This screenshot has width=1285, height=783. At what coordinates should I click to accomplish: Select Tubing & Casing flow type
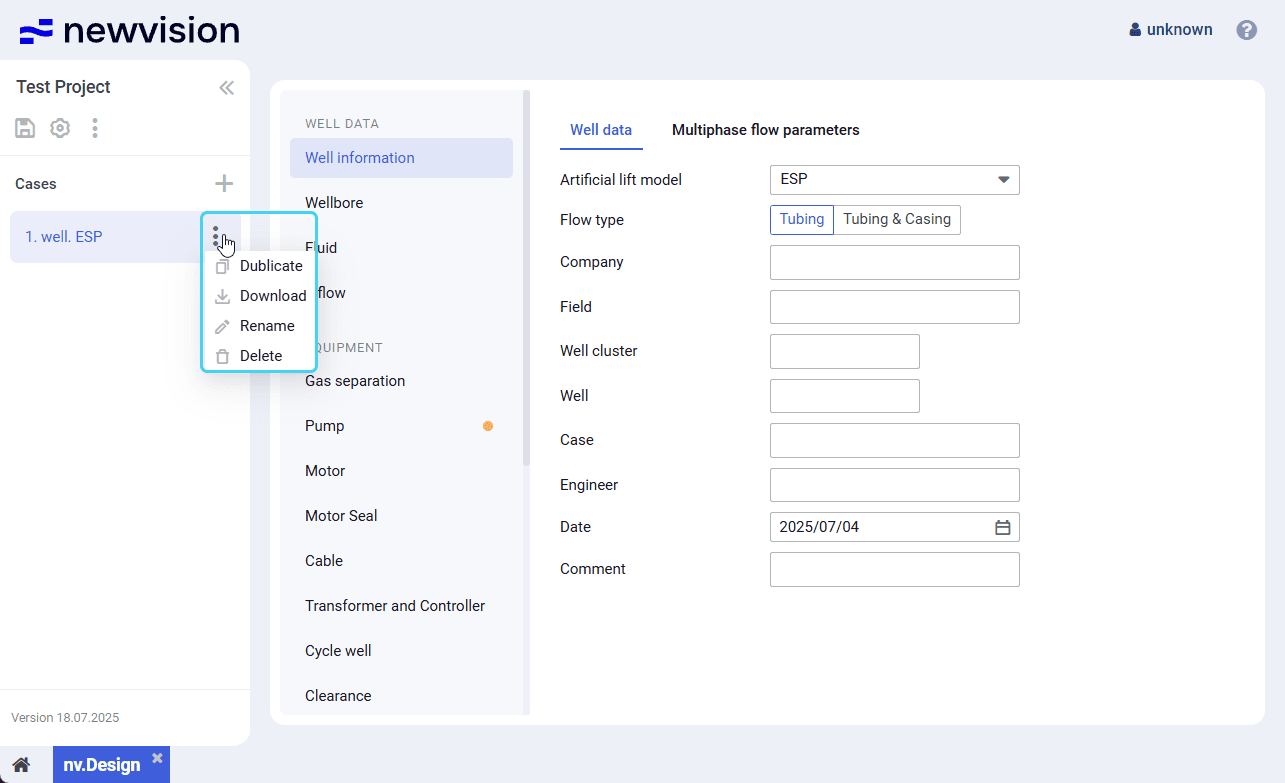click(x=896, y=220)
